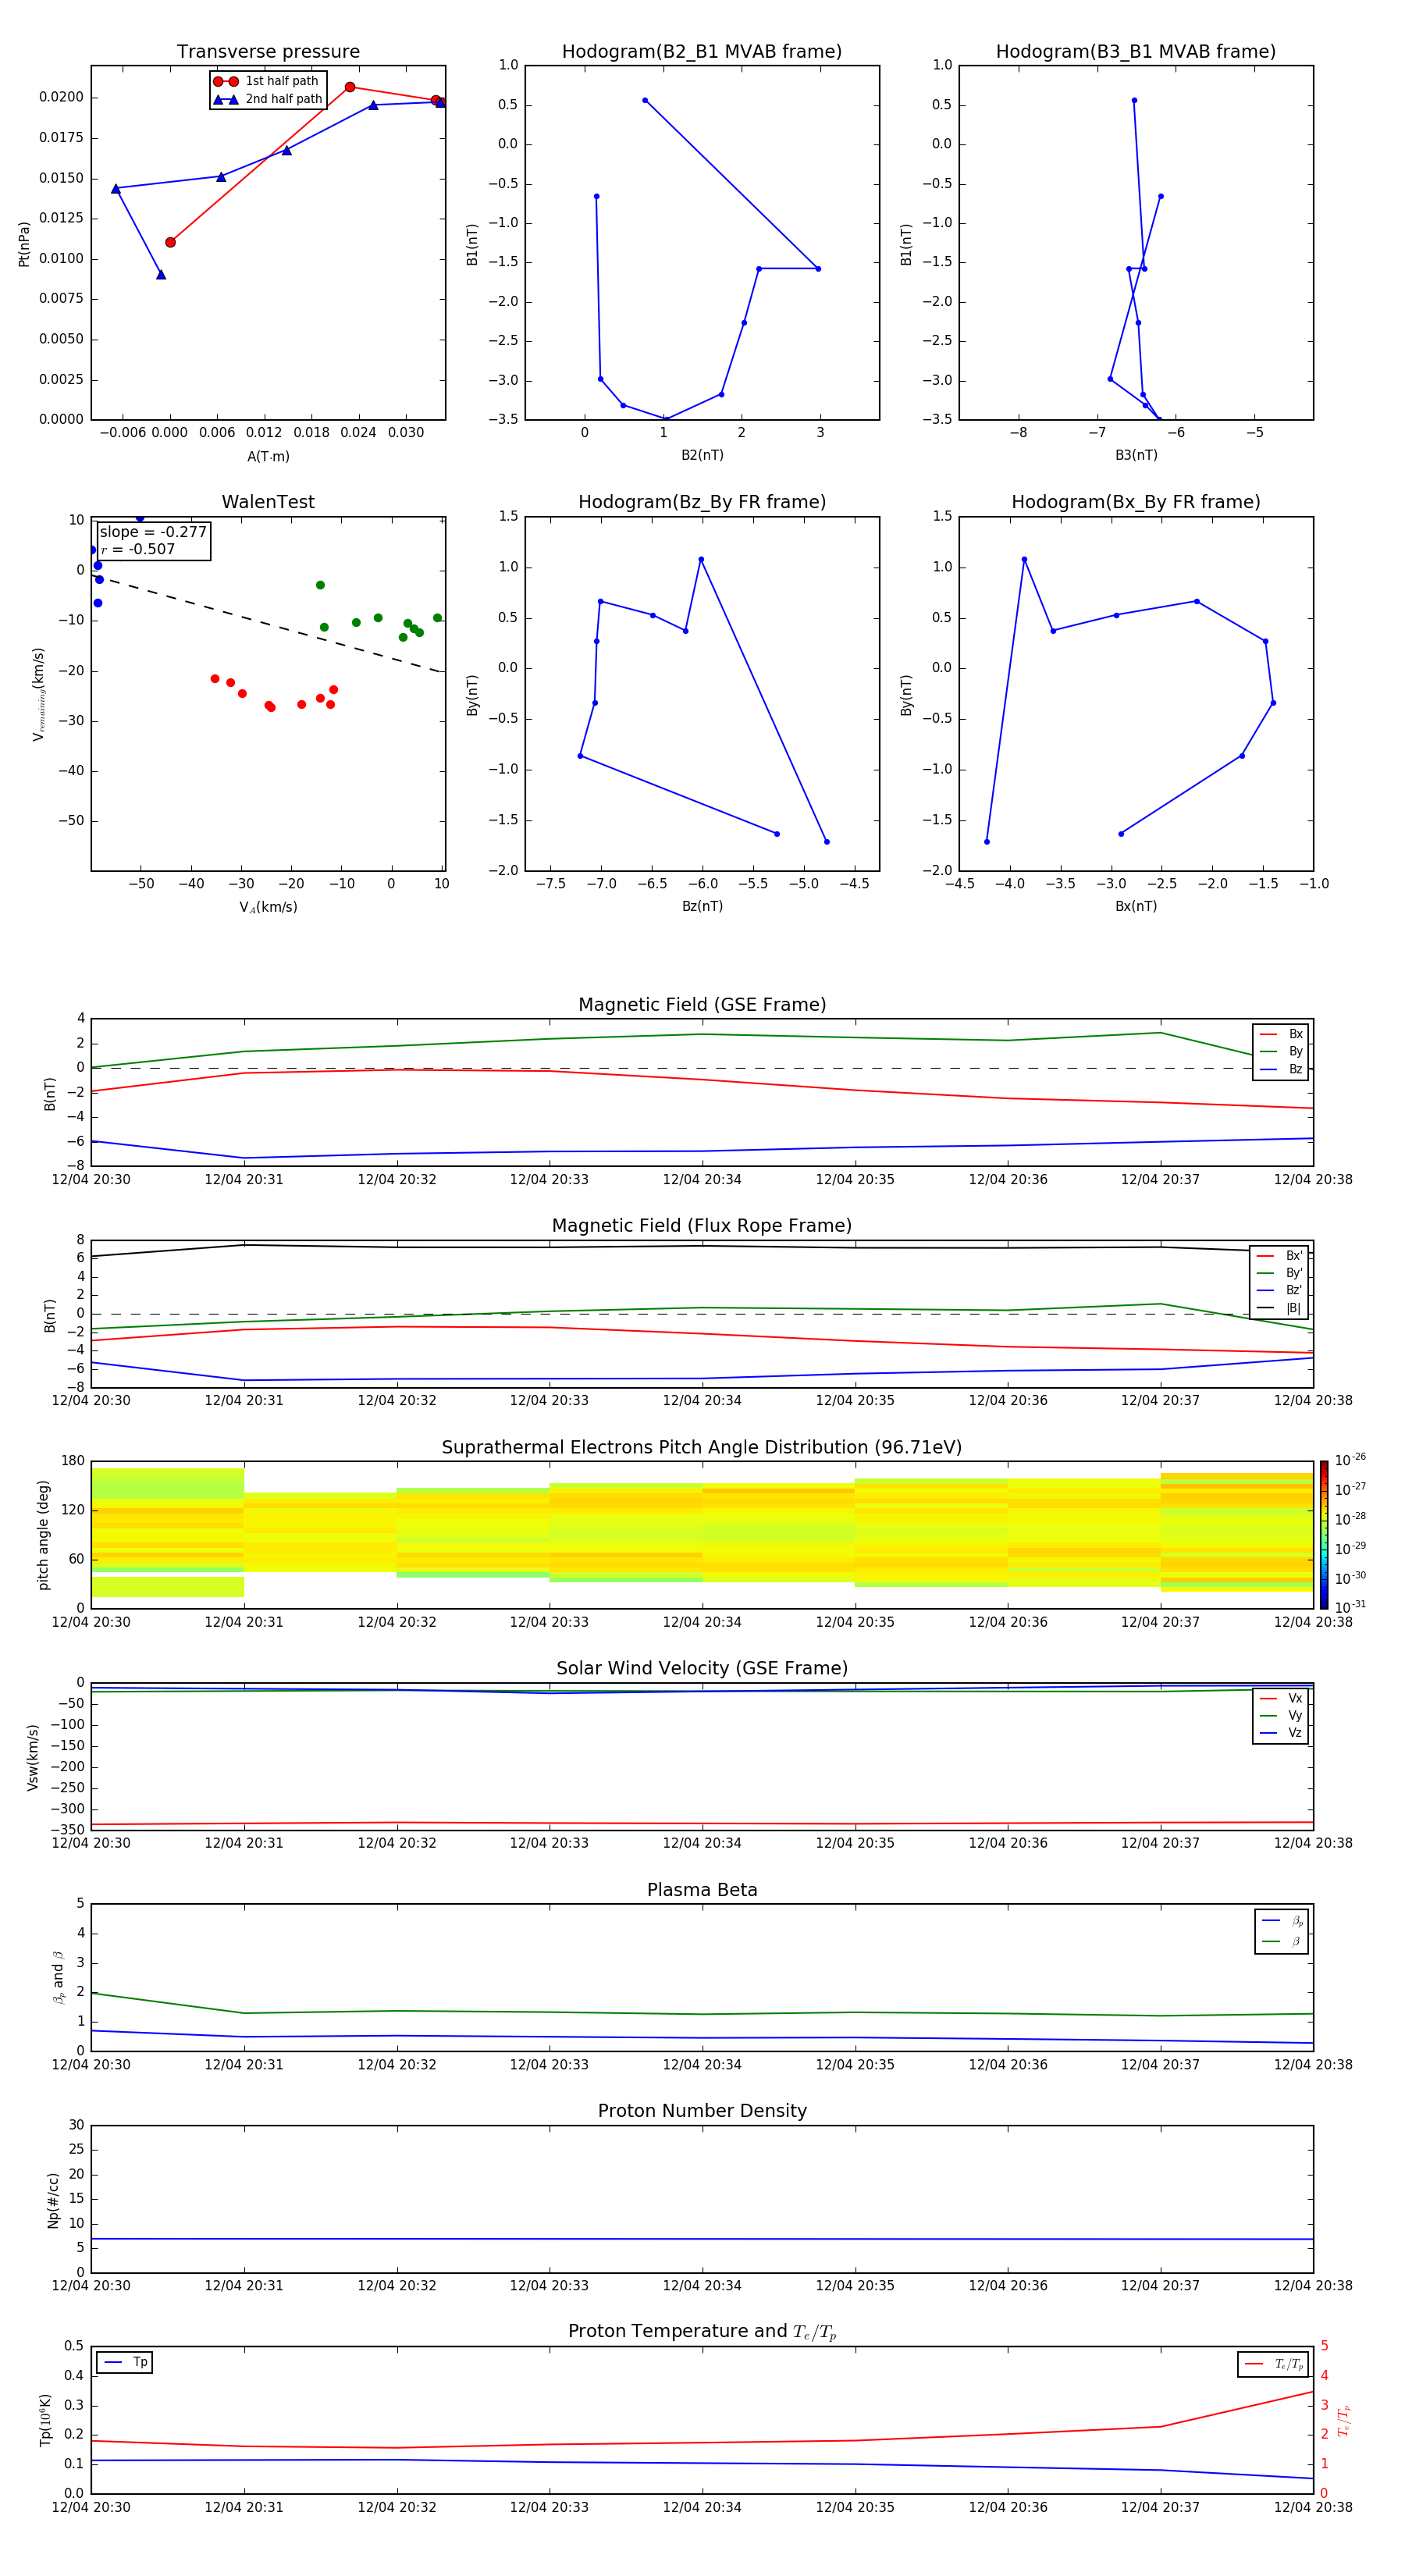Click the Bx legend entry in GSE plot
The width and height of the screenshot is (1405, 2576).
click(1281, 1034)
